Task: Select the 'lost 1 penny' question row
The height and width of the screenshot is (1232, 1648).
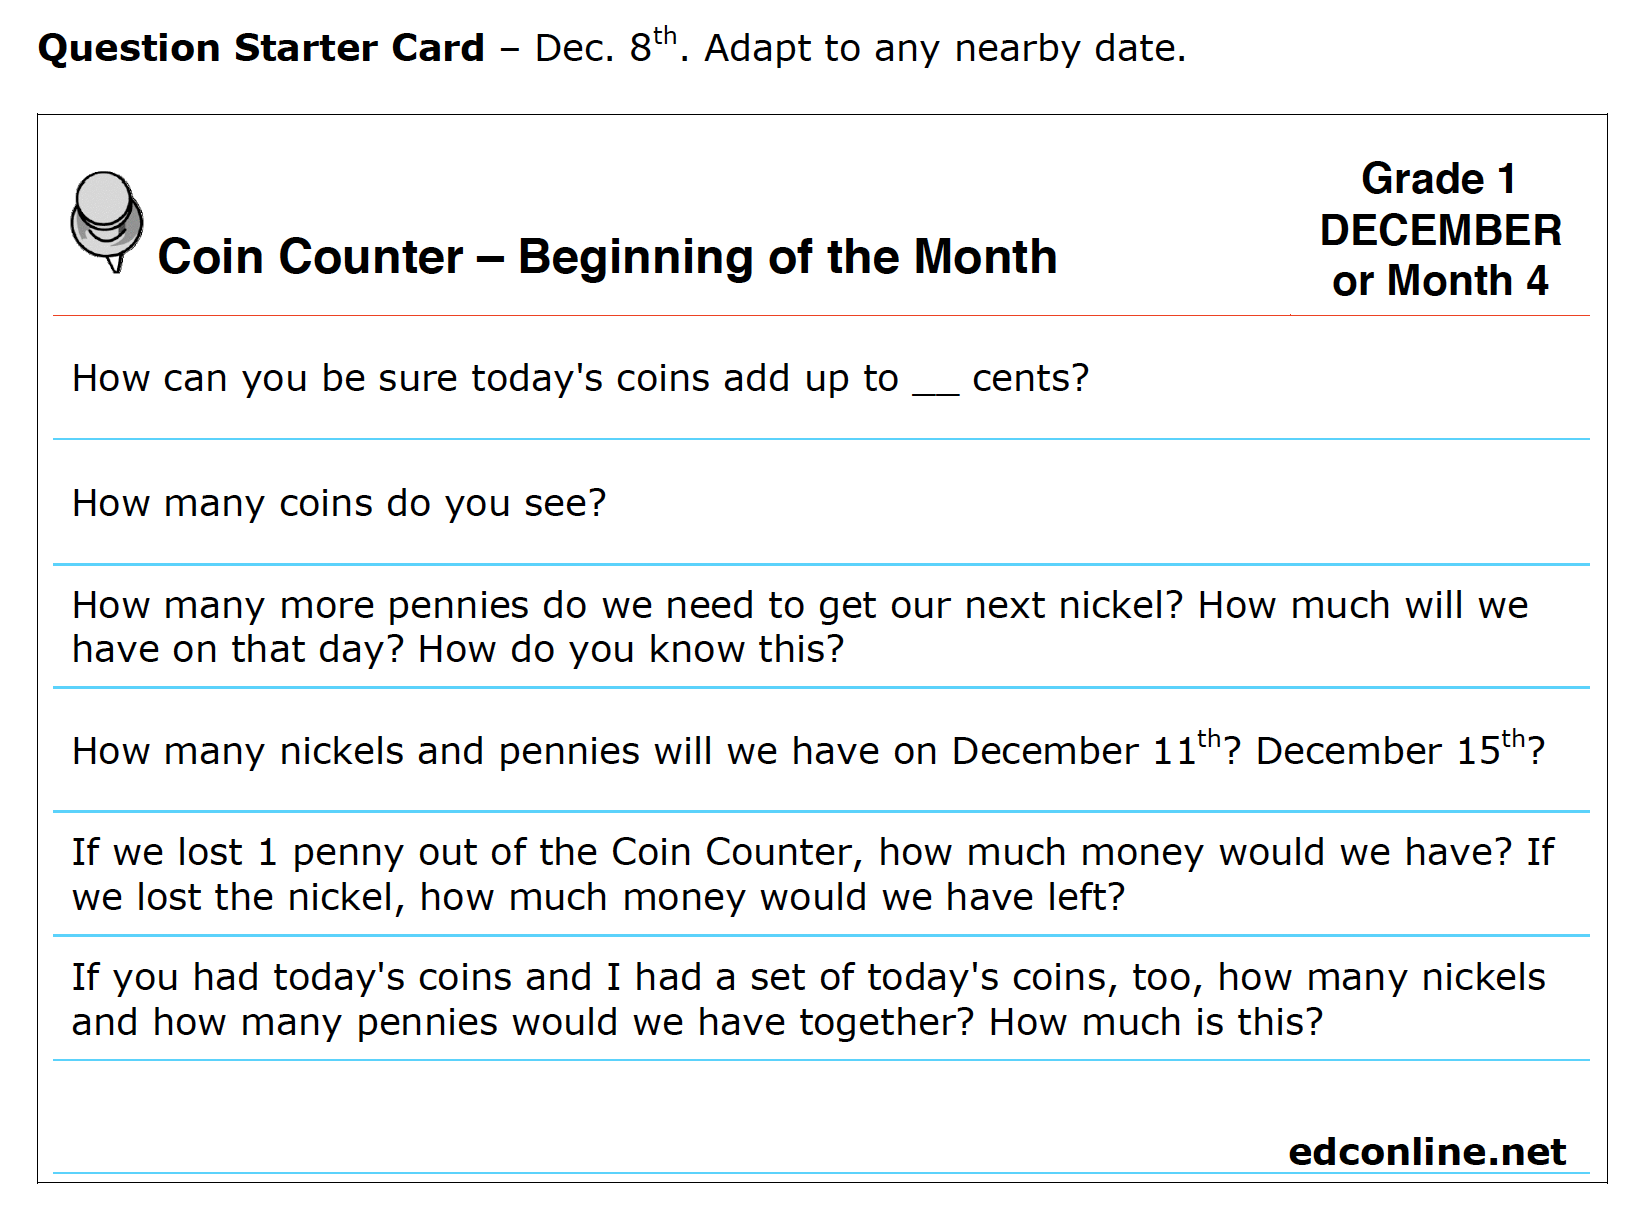Action: pyautogui.click(x=821, y=874)
